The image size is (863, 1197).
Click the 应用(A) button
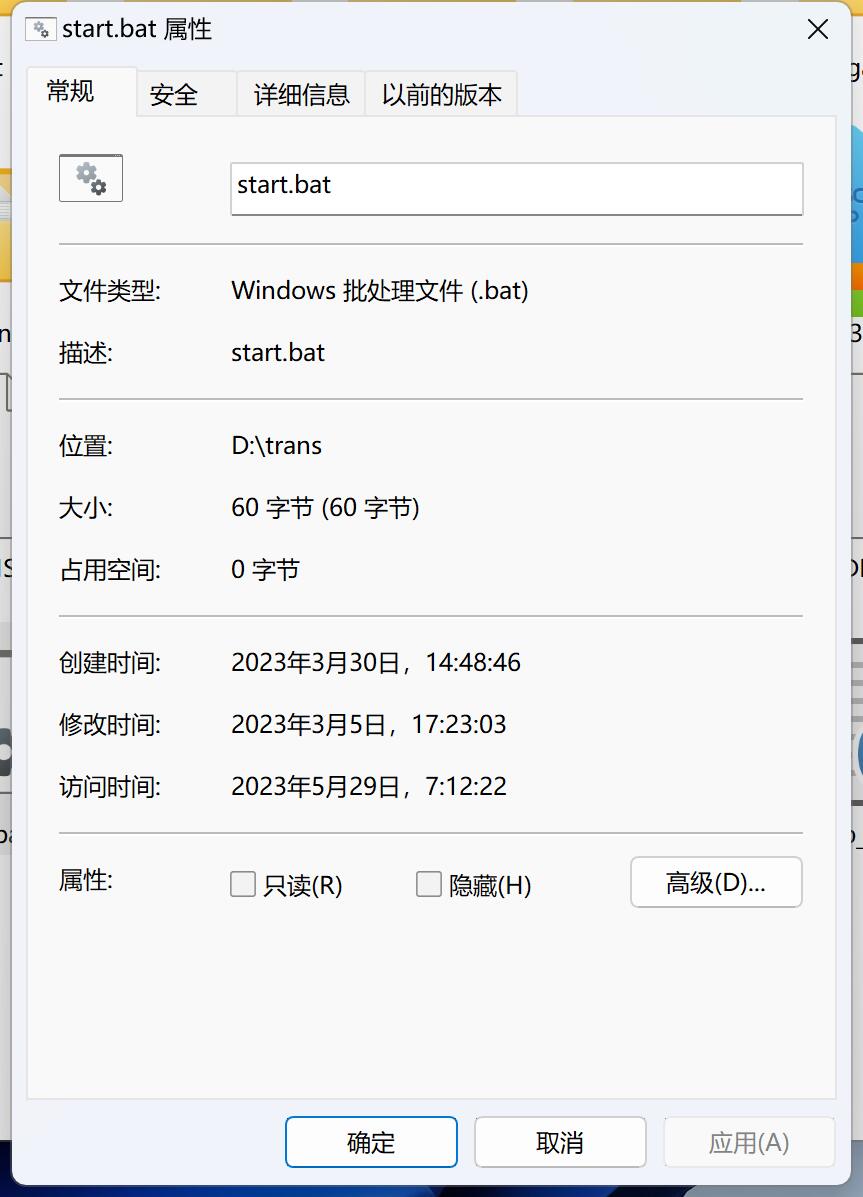coord(748,1142)
